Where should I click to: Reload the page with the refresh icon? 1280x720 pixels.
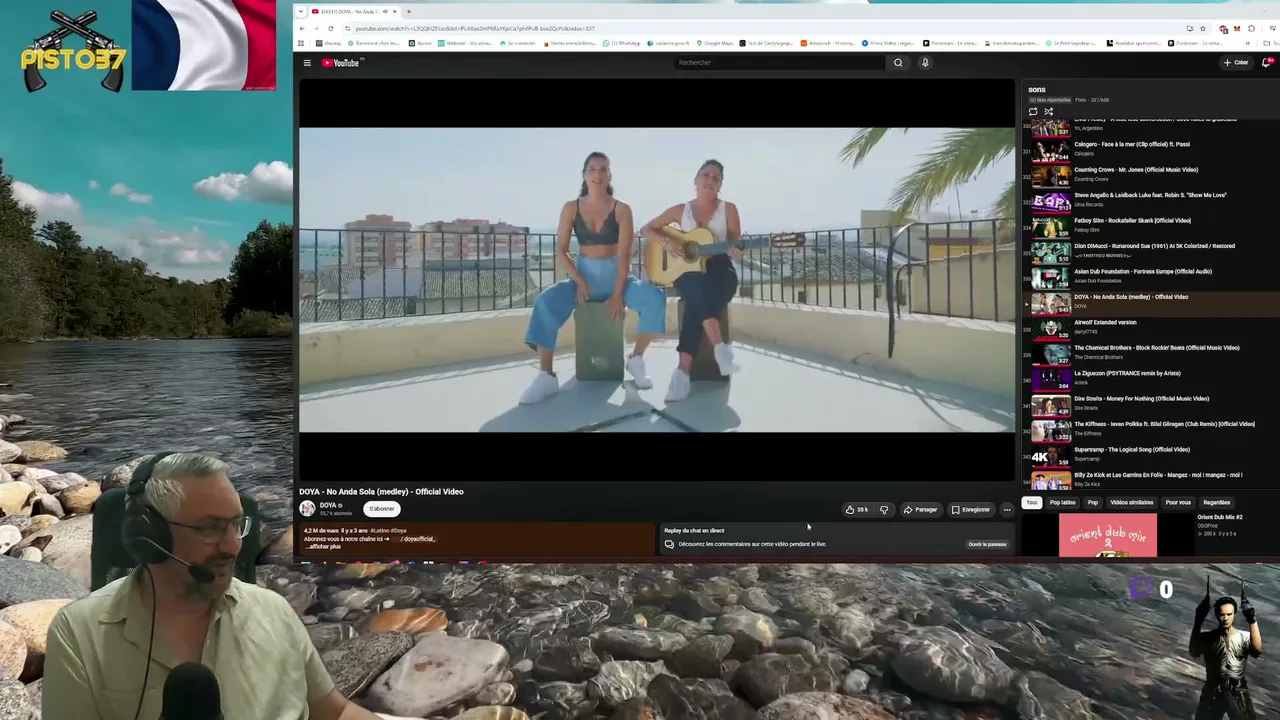(x=330, y=28)
